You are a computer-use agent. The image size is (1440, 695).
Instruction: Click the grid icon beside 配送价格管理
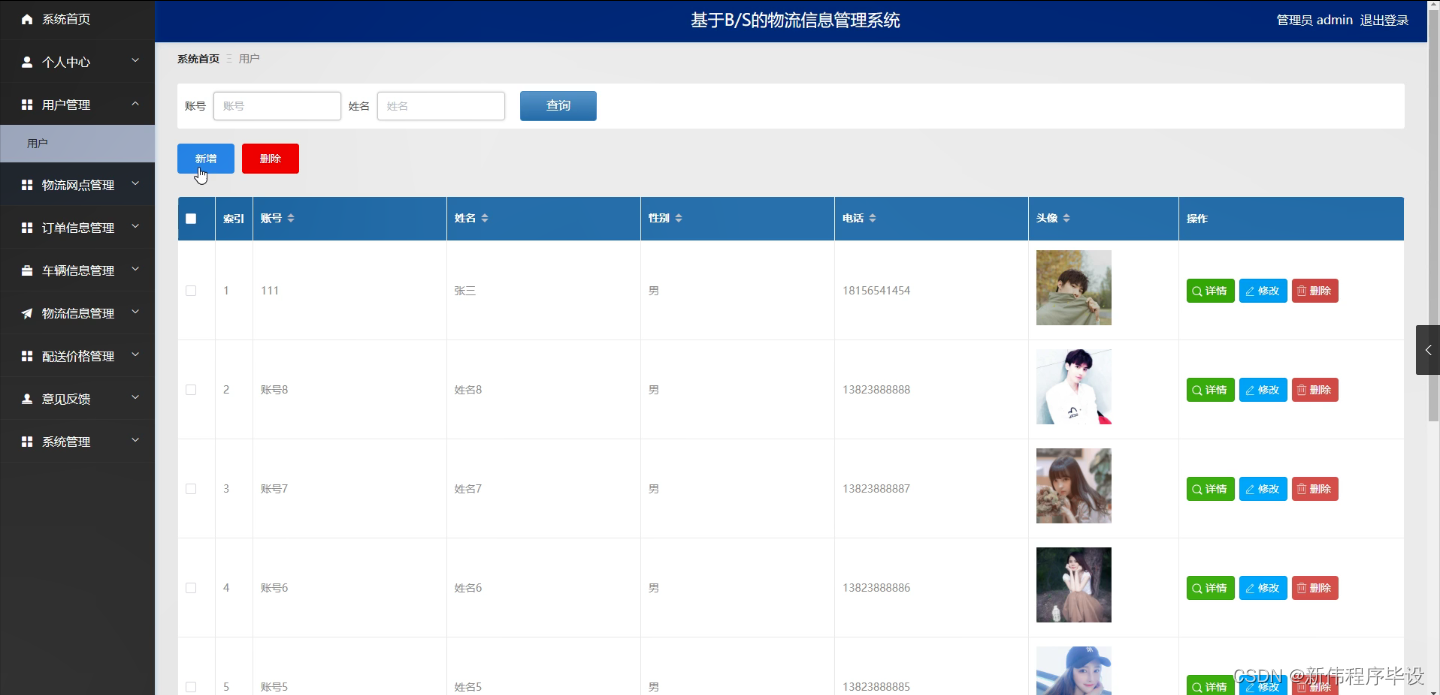27,356
